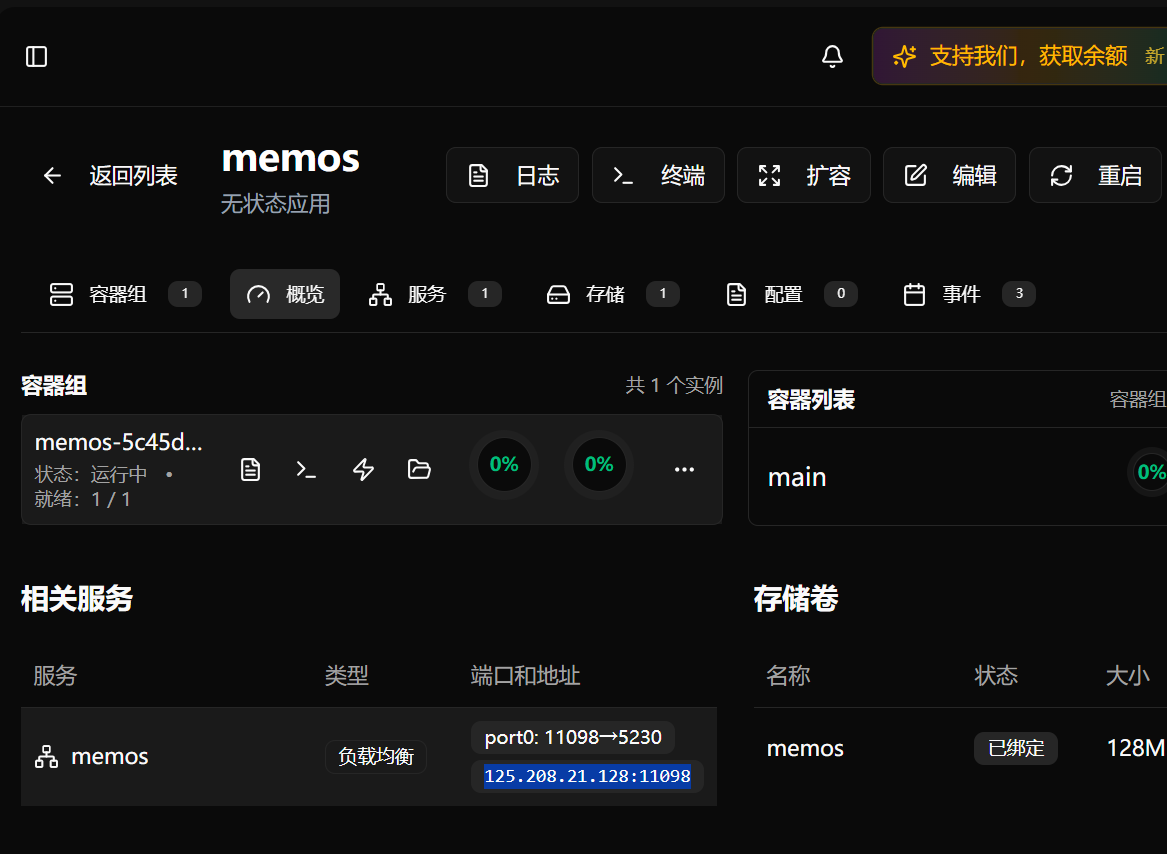Screen dimensions: 1167x854
Task: Launch the 终端 terminal
Action: [x=658, y=175]
